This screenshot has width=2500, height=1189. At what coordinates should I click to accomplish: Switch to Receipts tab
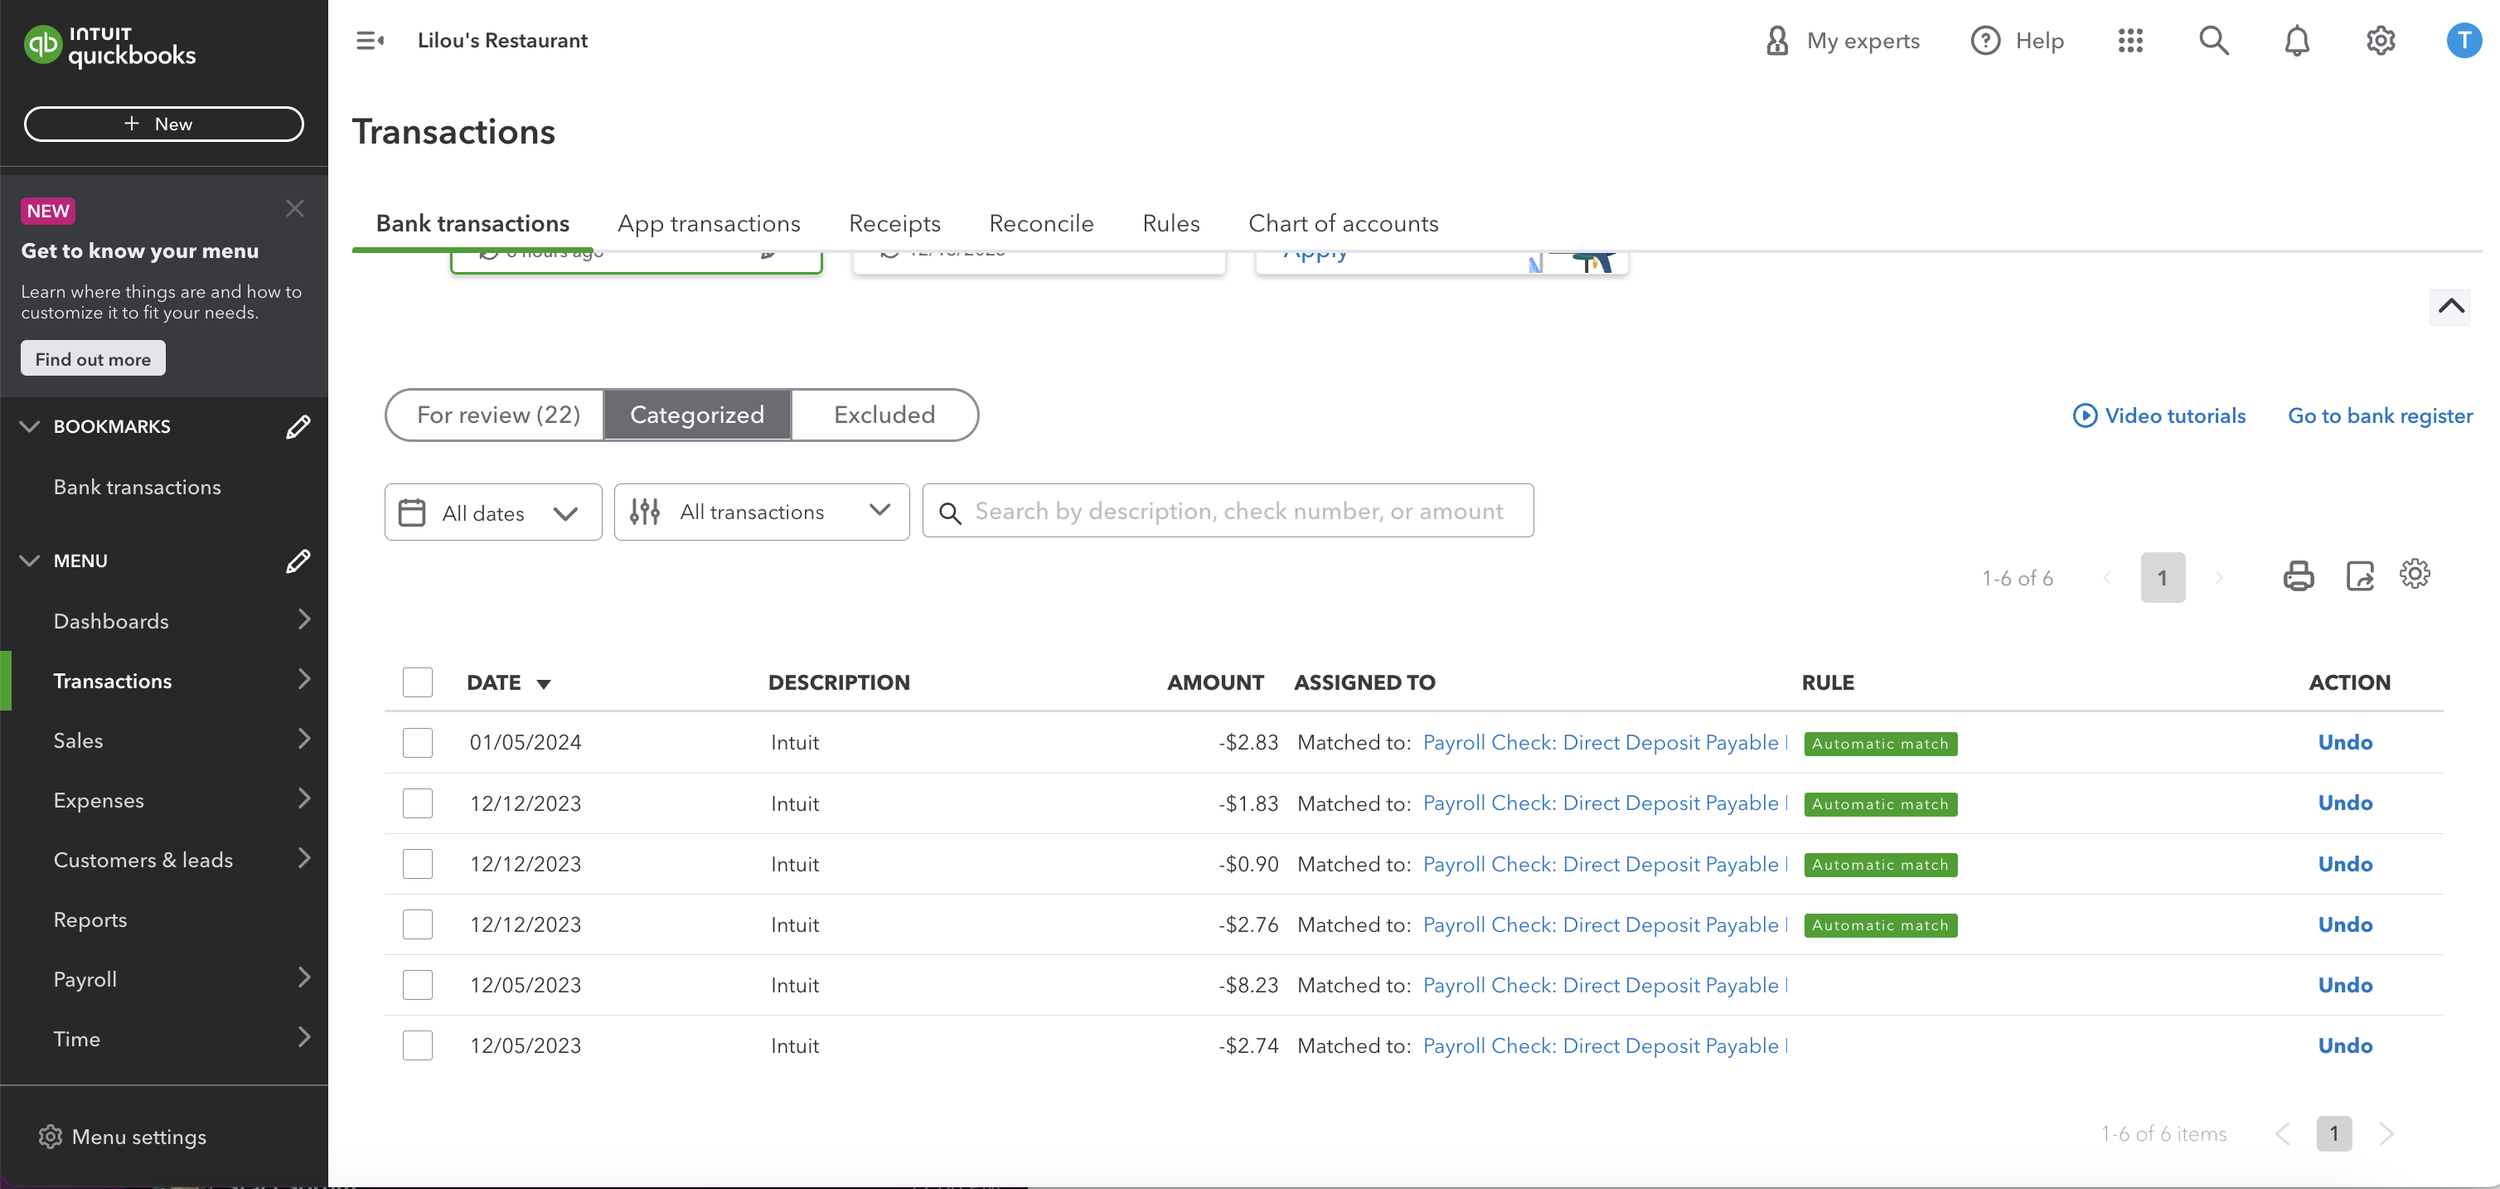(895, 223)
